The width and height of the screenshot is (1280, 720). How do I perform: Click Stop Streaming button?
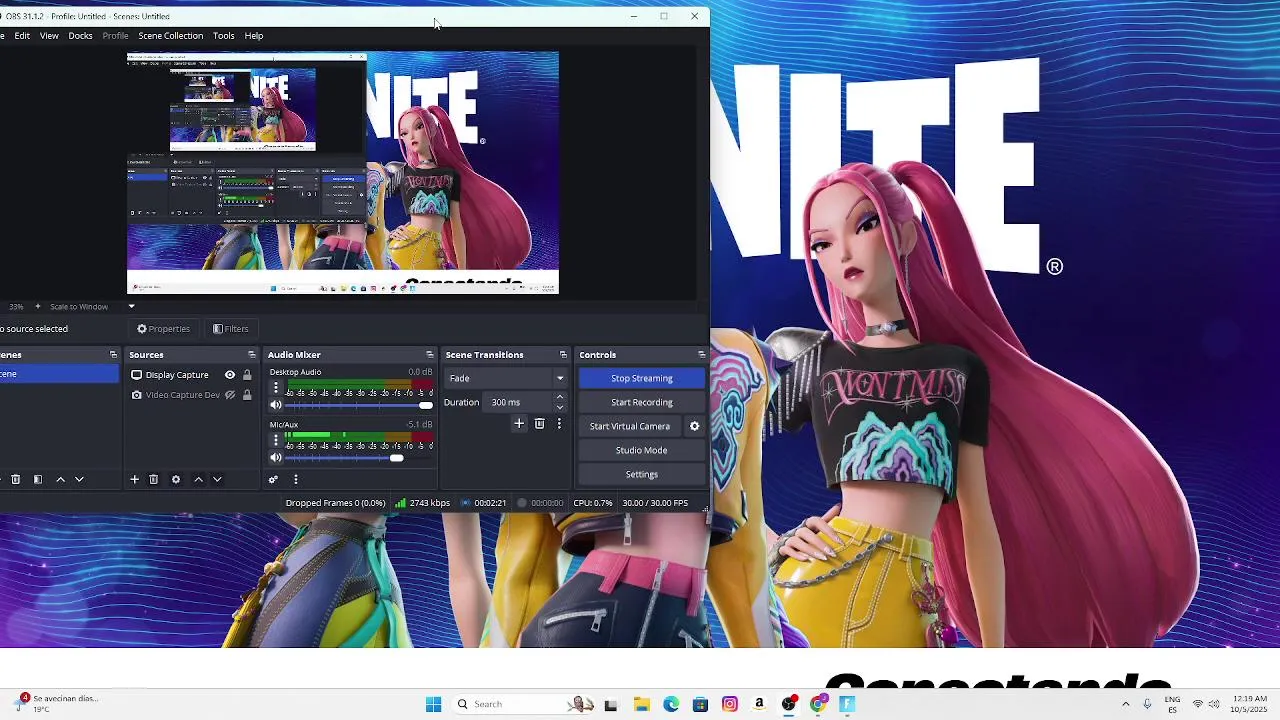click(642, 378)
